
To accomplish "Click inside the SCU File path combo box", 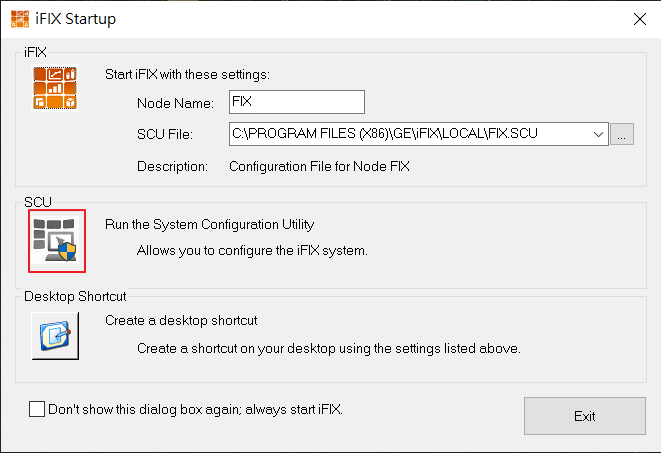I will point(410,134).
